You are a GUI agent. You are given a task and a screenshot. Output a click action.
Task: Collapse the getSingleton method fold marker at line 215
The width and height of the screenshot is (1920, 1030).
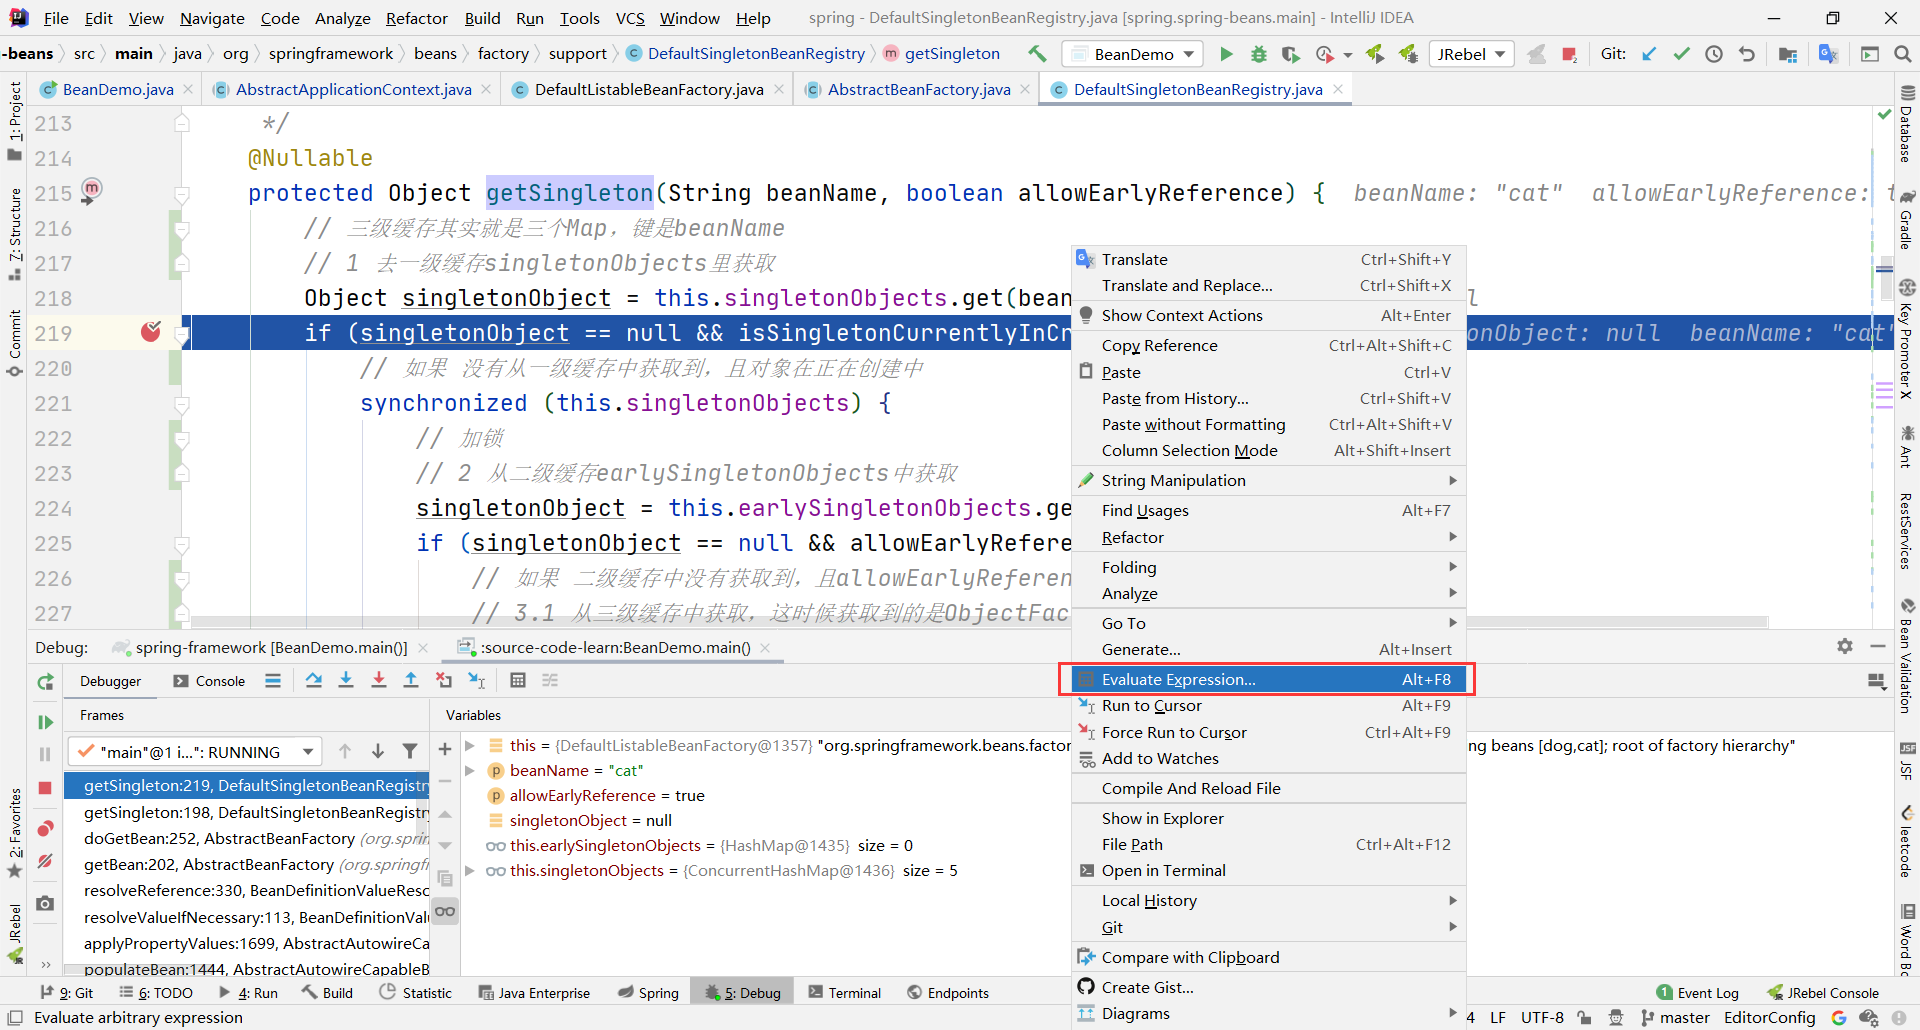pos(182,193)
